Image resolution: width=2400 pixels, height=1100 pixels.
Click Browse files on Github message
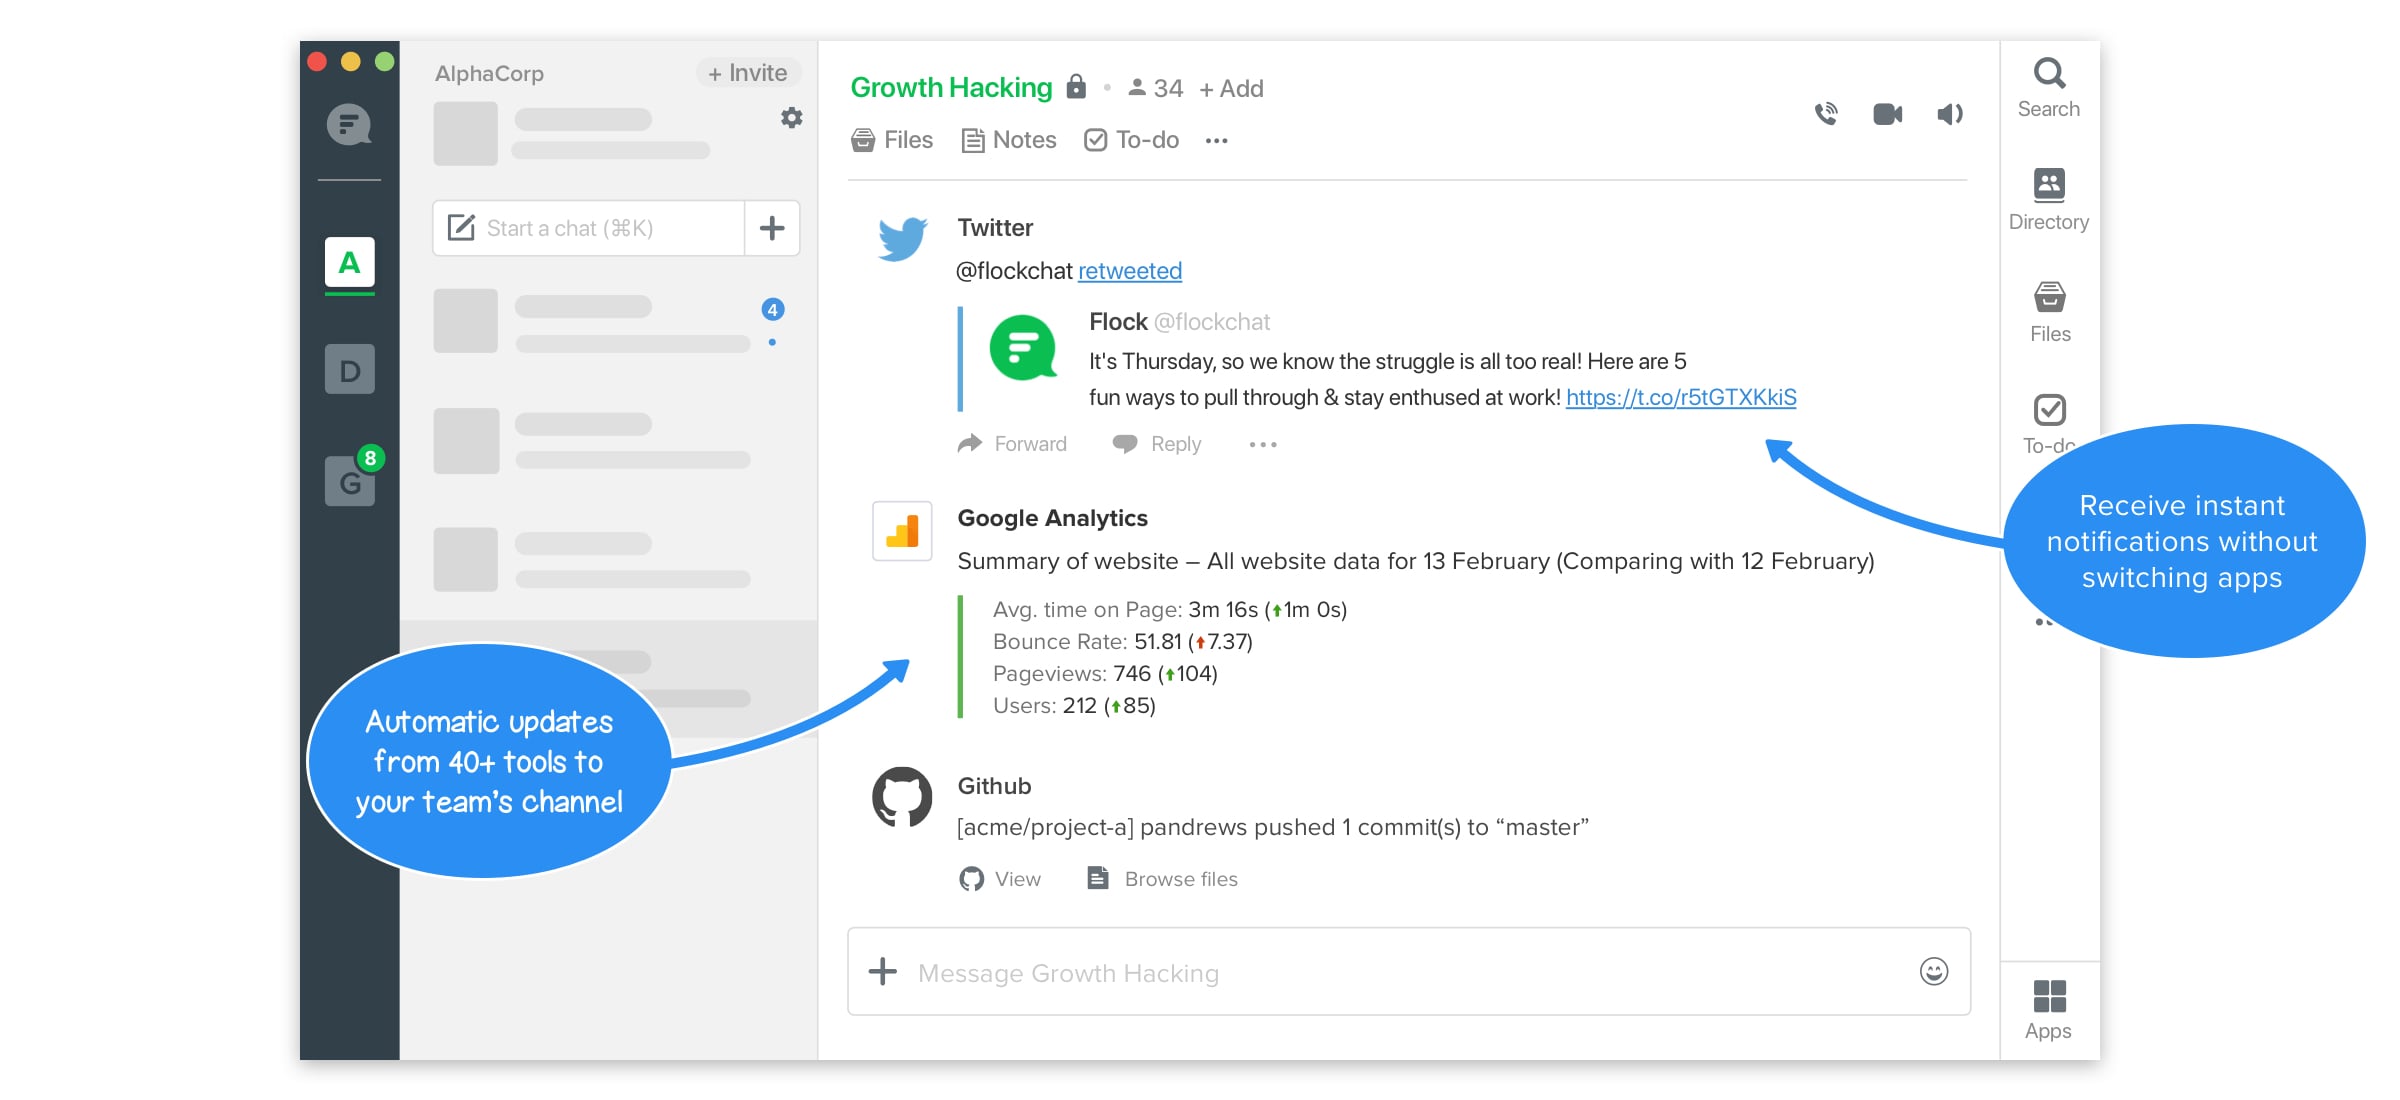pos(1163,879)
